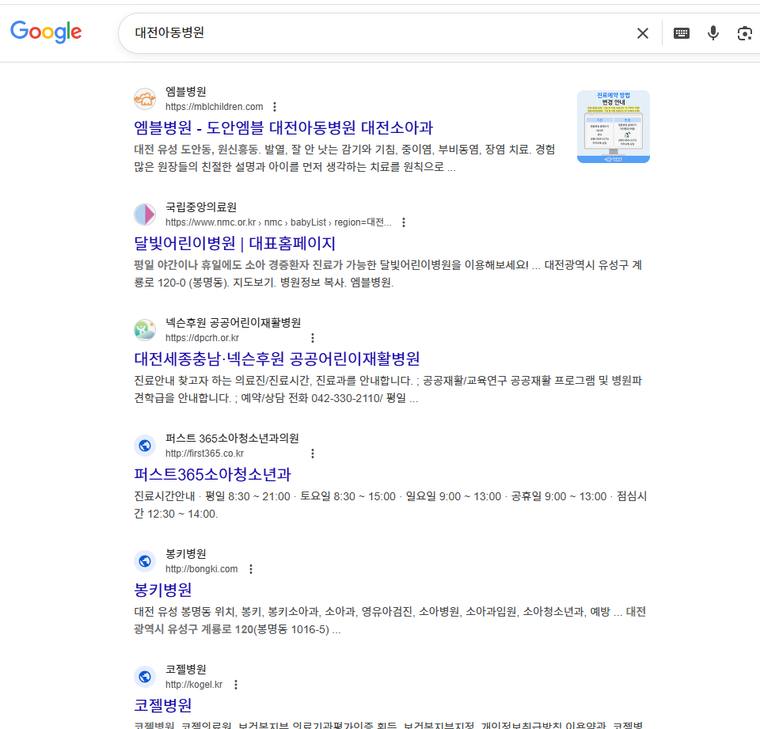
Task: Click the 국립중앙의료원 site name
Action: (201, 207)
